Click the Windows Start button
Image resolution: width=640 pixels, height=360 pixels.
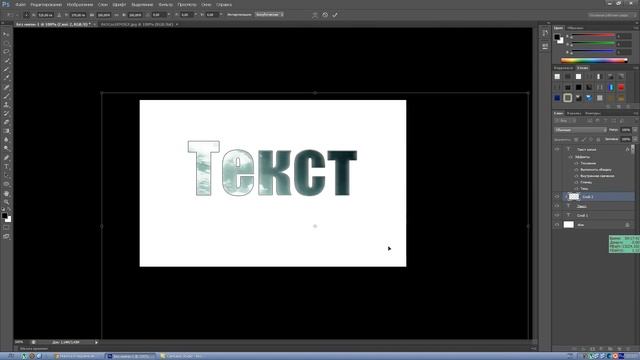pos(10,356)
